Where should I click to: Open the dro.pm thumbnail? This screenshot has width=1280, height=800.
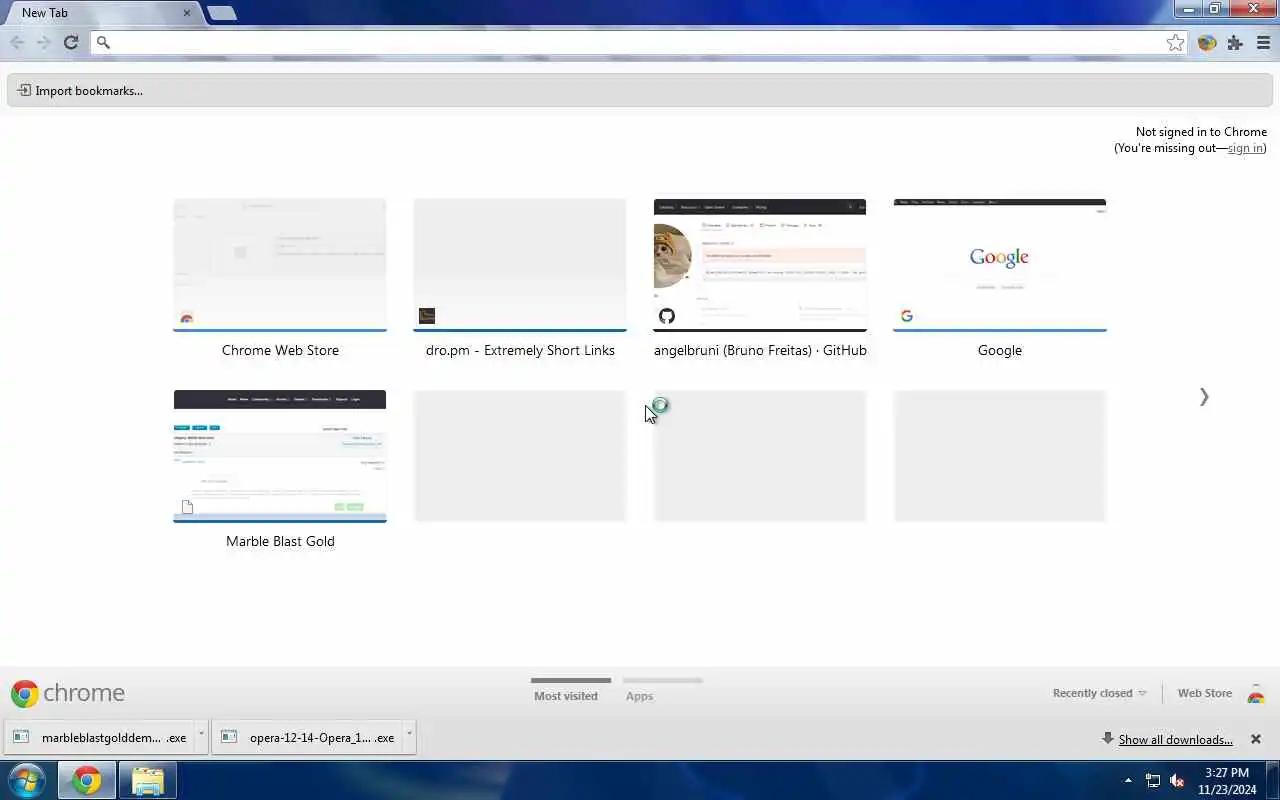pyautogui.click(x=520, y=265)
